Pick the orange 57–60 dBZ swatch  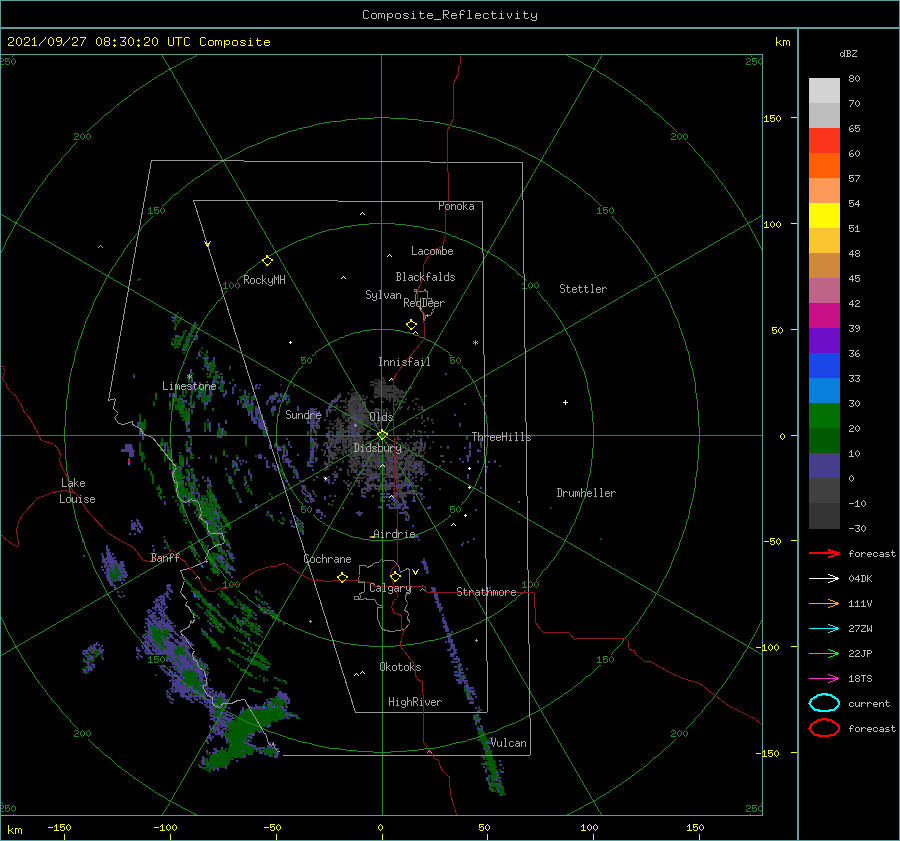point(824,166)
